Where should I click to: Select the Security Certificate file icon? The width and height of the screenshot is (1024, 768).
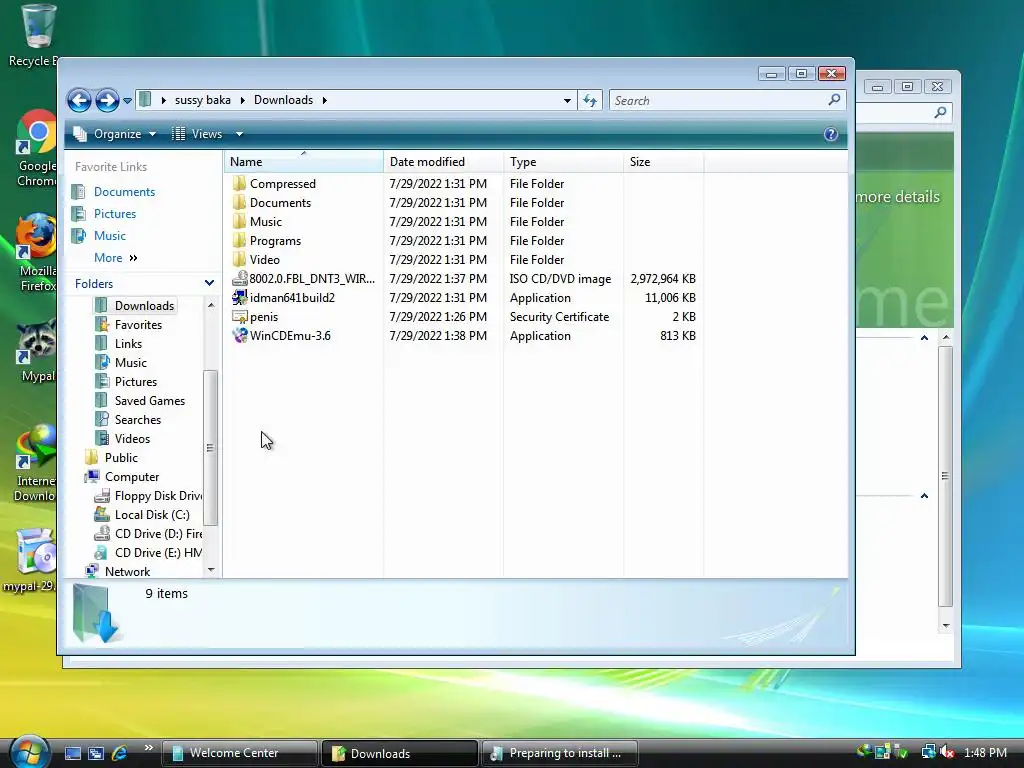(240, 316)
